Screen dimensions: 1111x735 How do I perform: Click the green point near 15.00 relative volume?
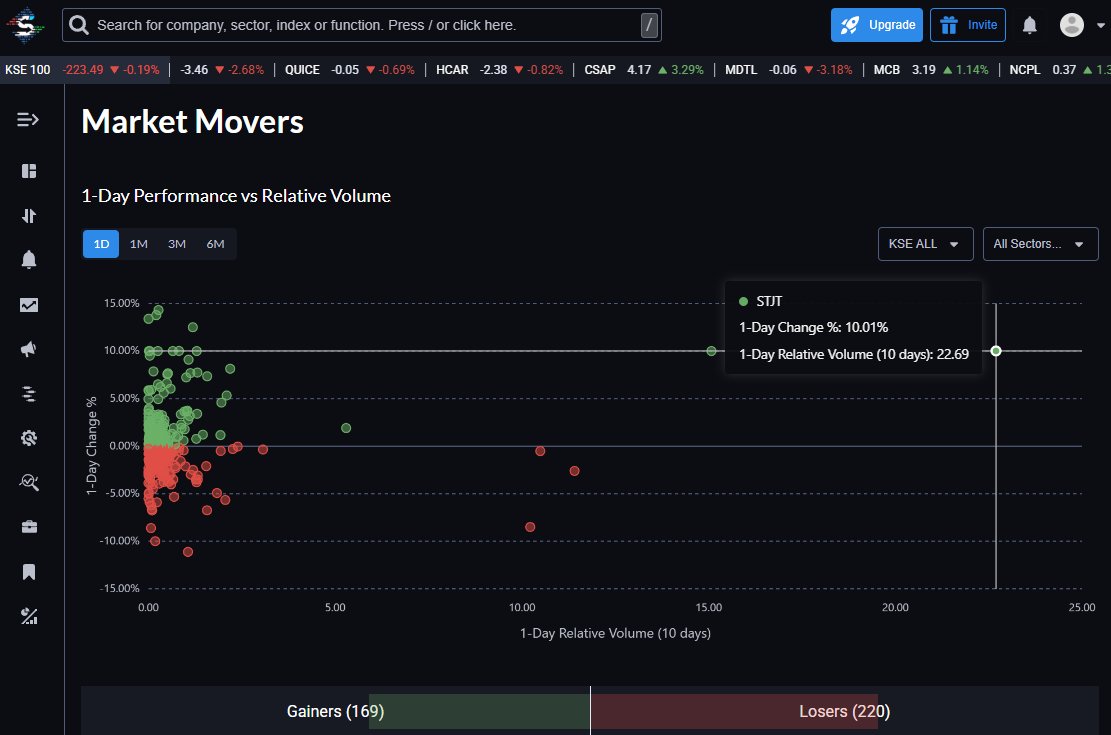711,351
